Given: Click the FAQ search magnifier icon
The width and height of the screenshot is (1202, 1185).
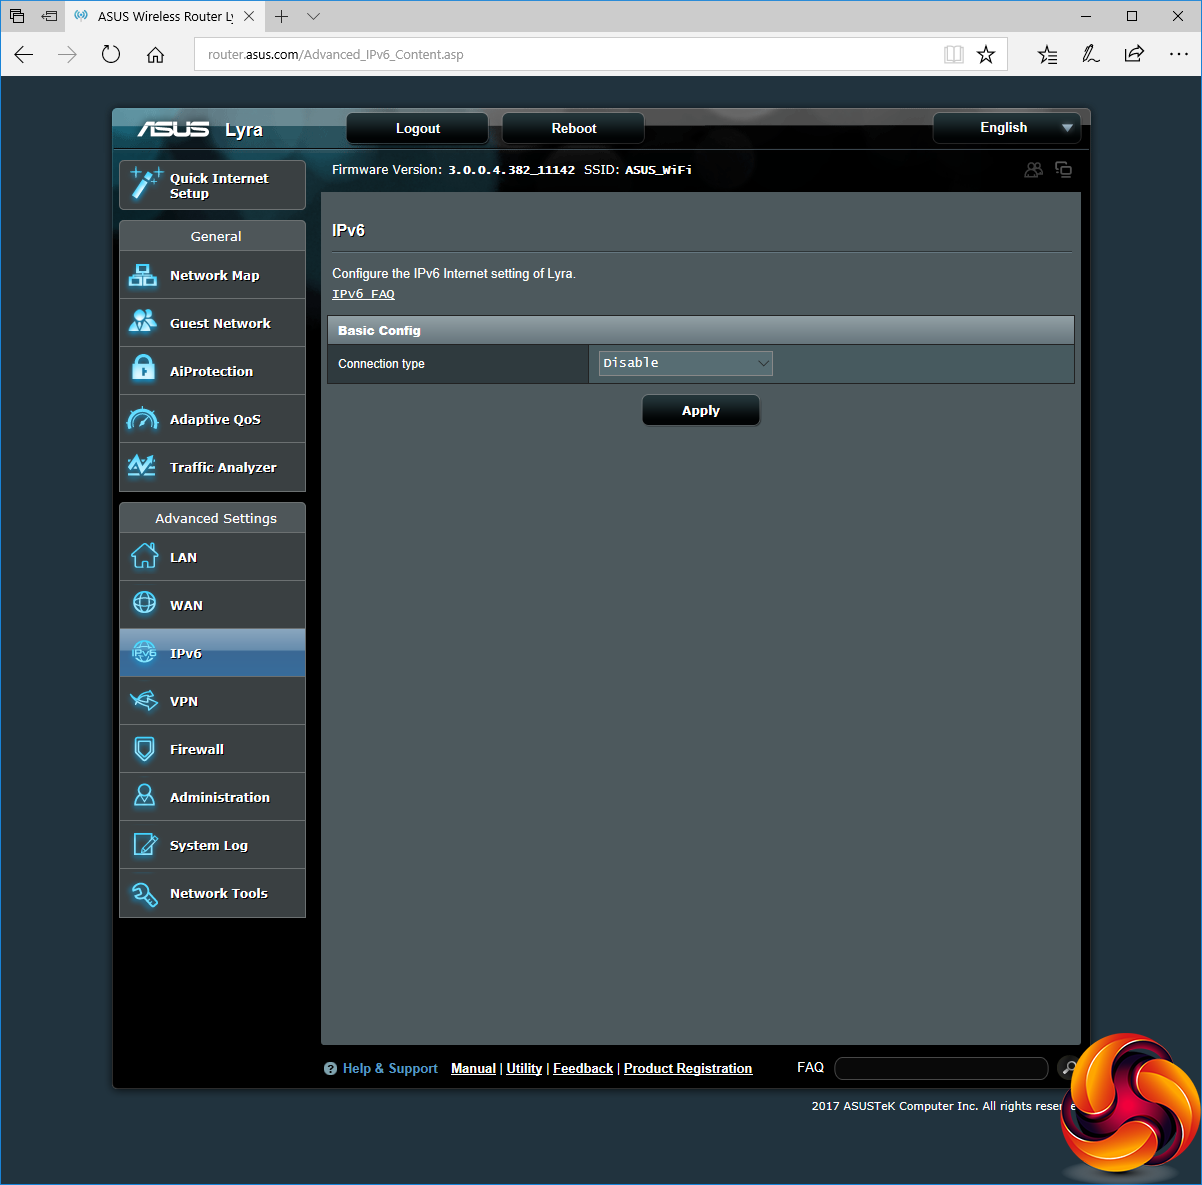Looking at the screenshot, I should coord(1067,1068).
